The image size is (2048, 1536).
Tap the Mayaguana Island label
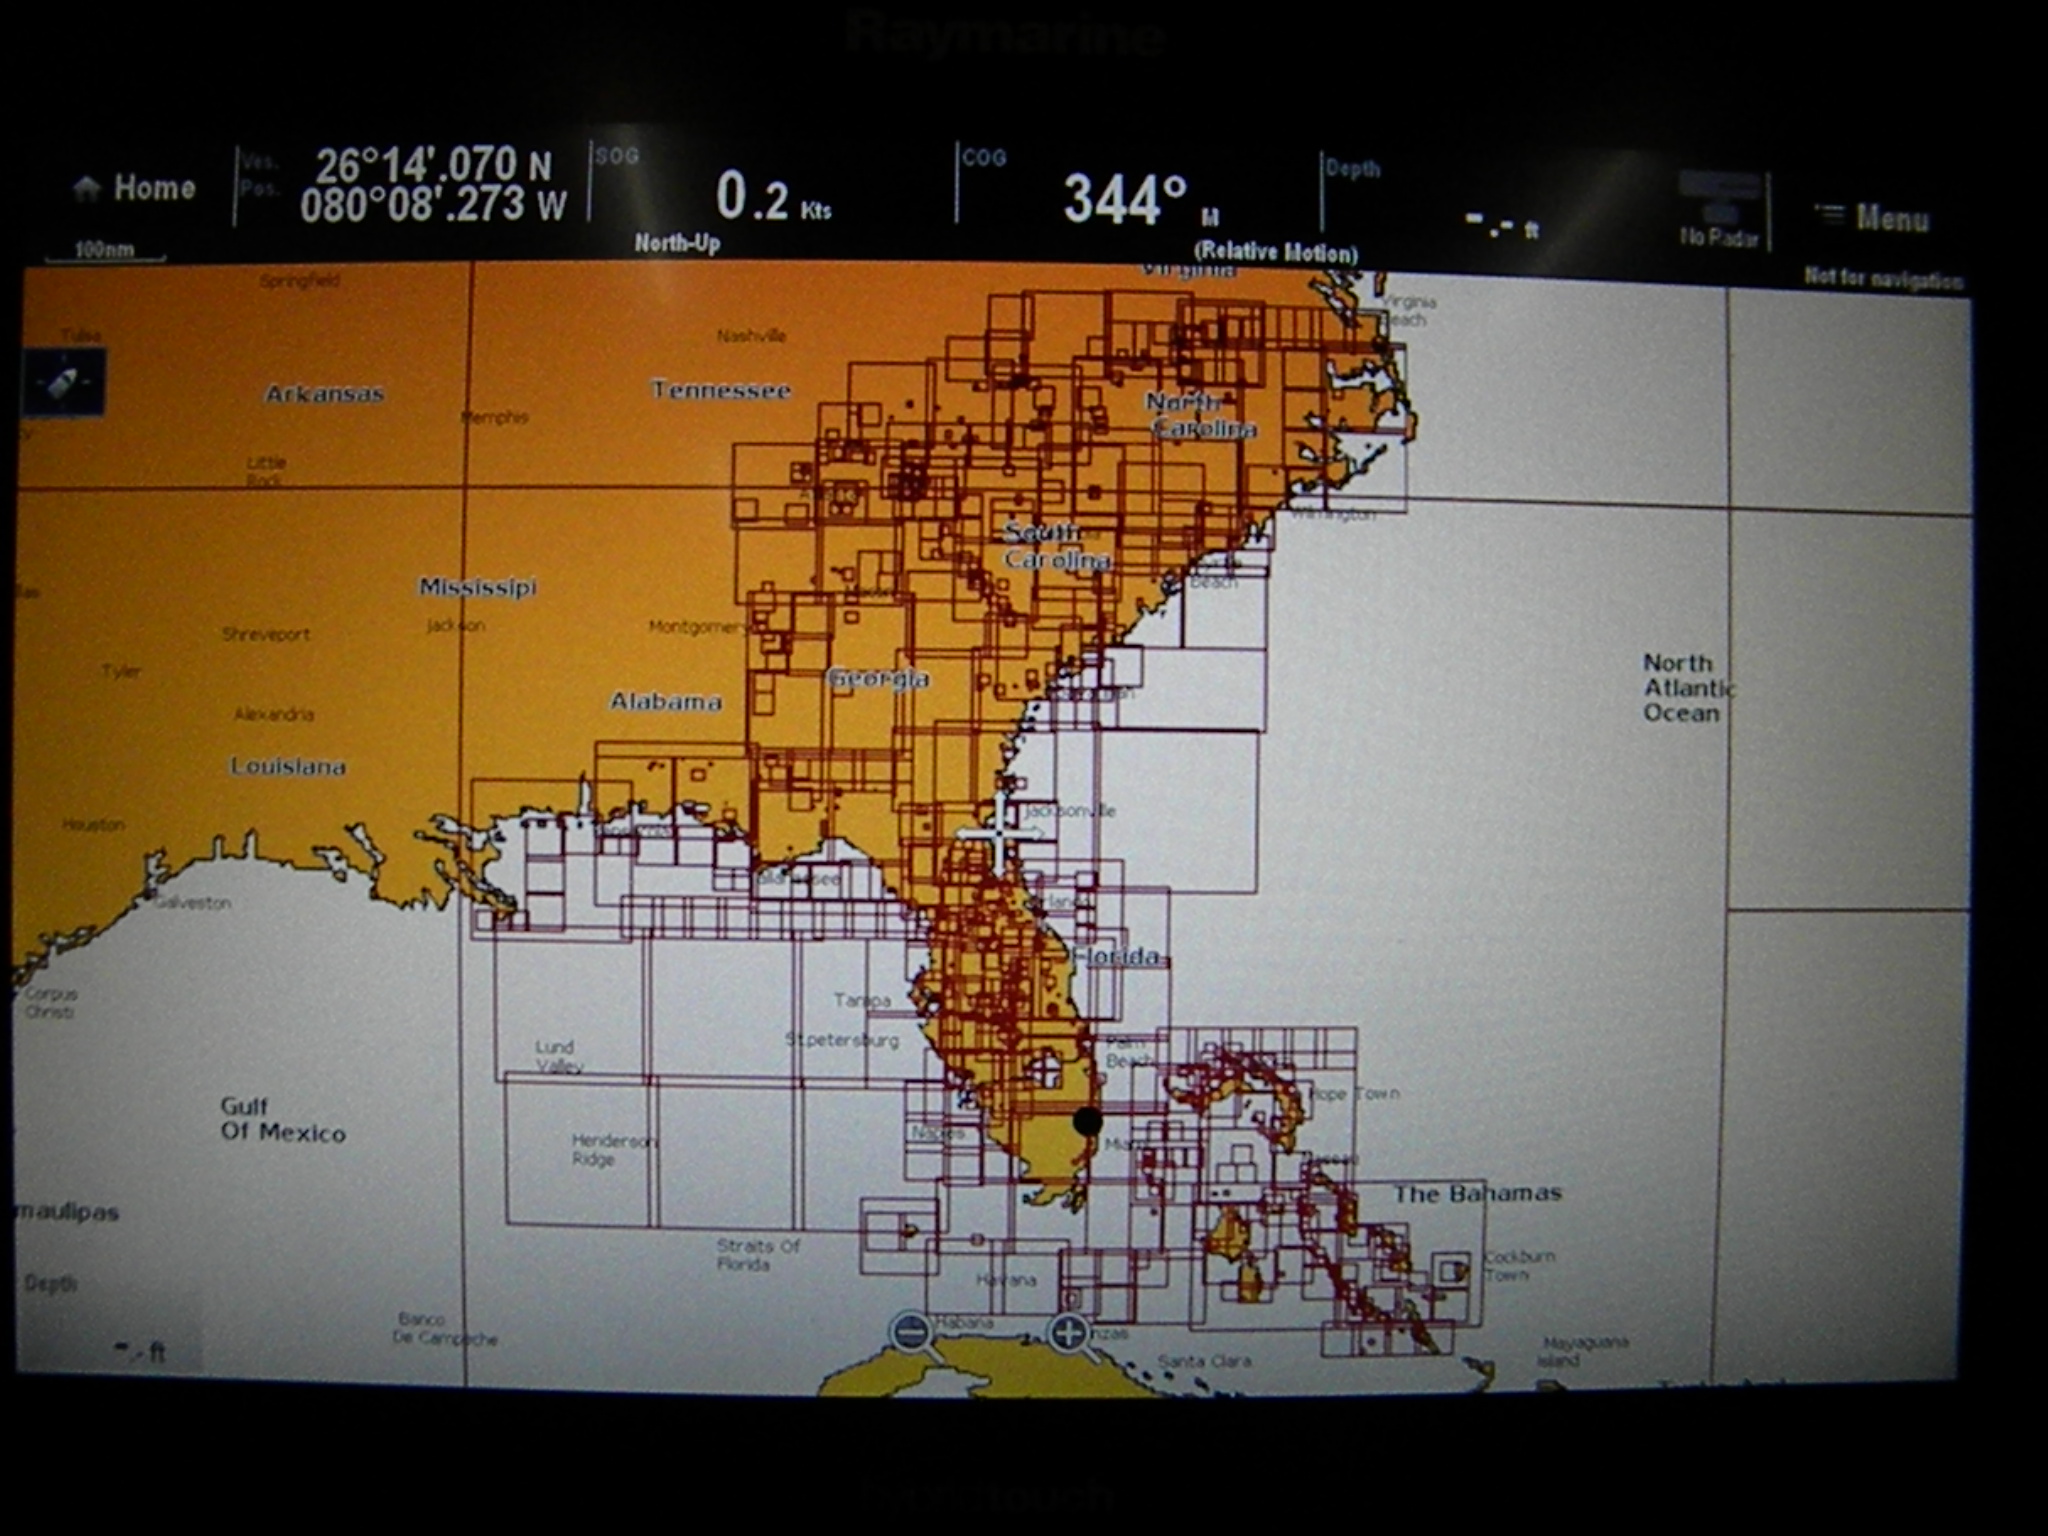point(1586,1351)
